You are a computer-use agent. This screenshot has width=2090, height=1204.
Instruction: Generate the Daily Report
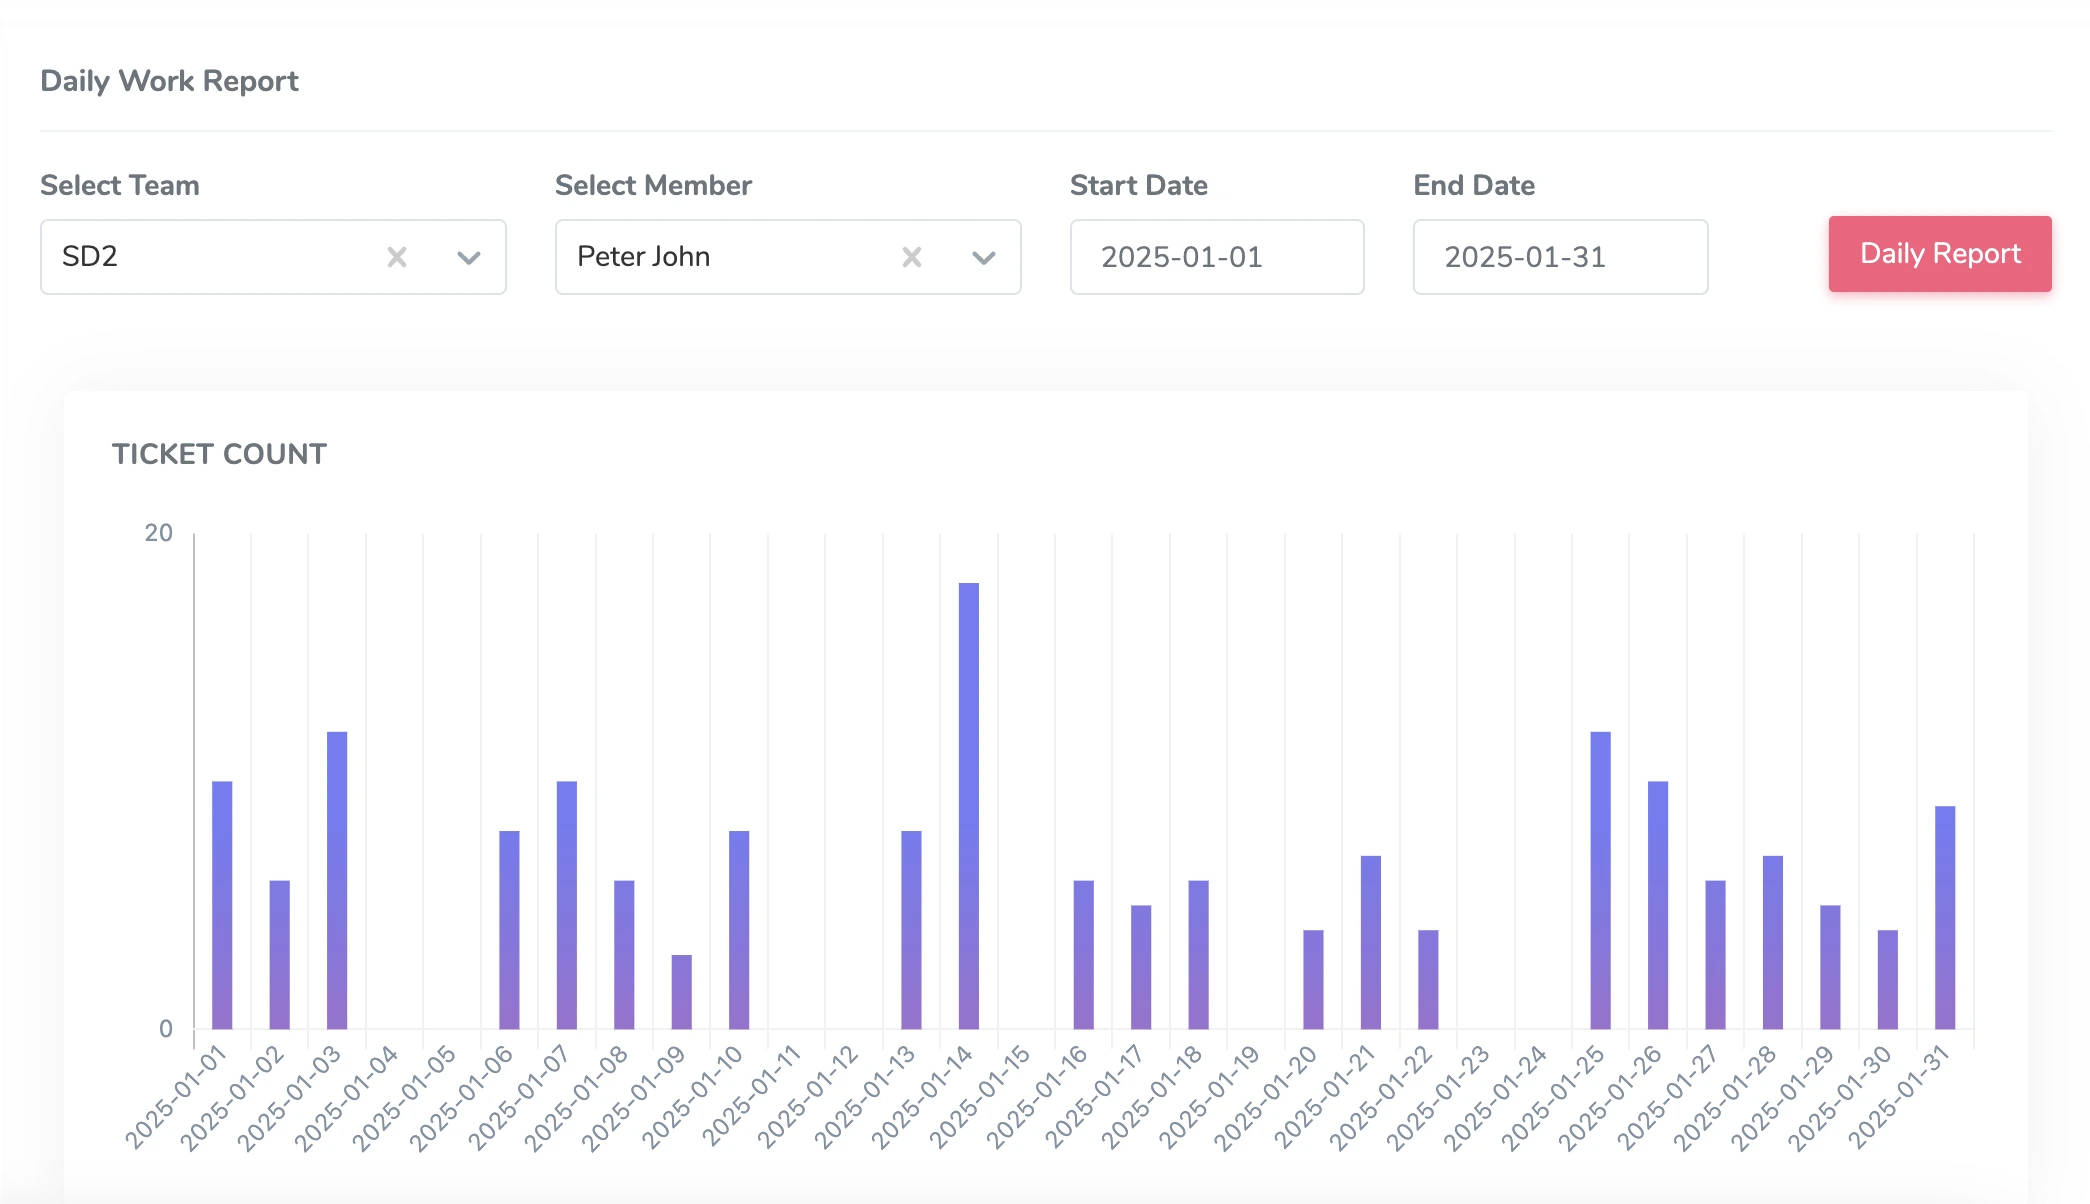(x=1940, y=254)
